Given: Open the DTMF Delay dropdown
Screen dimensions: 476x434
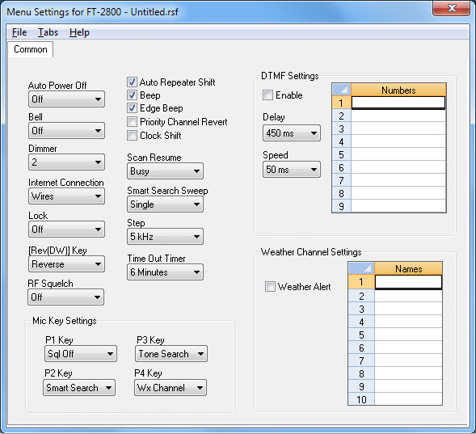Looking at the screenshot, I should pyautogui.click(x=292, y=133).
